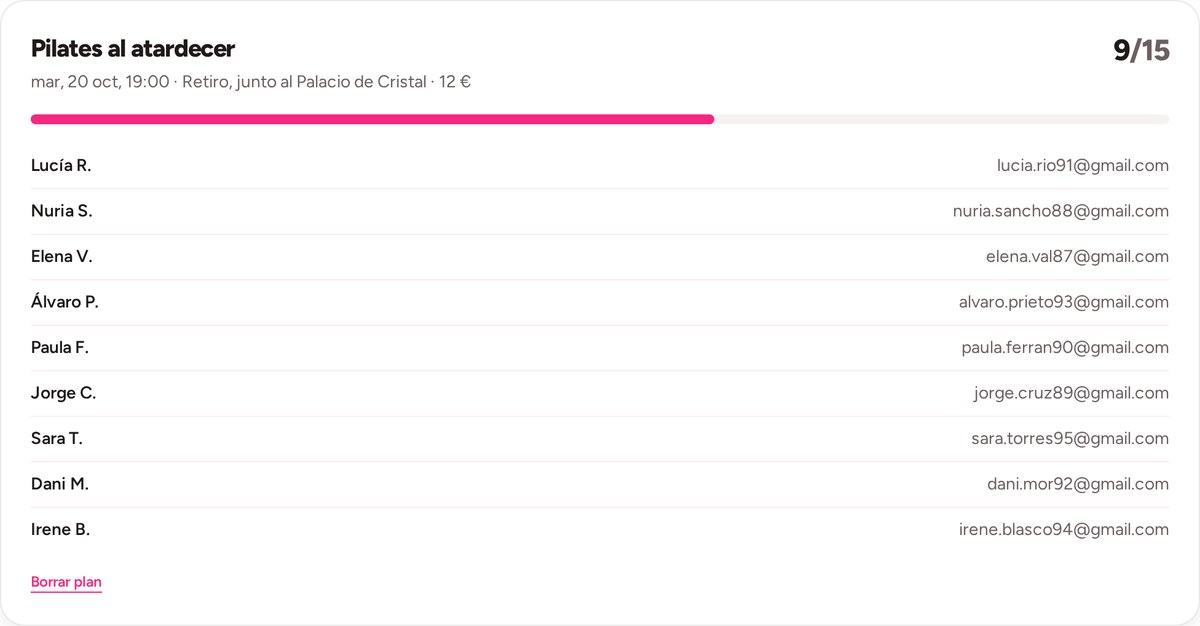Select attendee Elena V.

61,257
